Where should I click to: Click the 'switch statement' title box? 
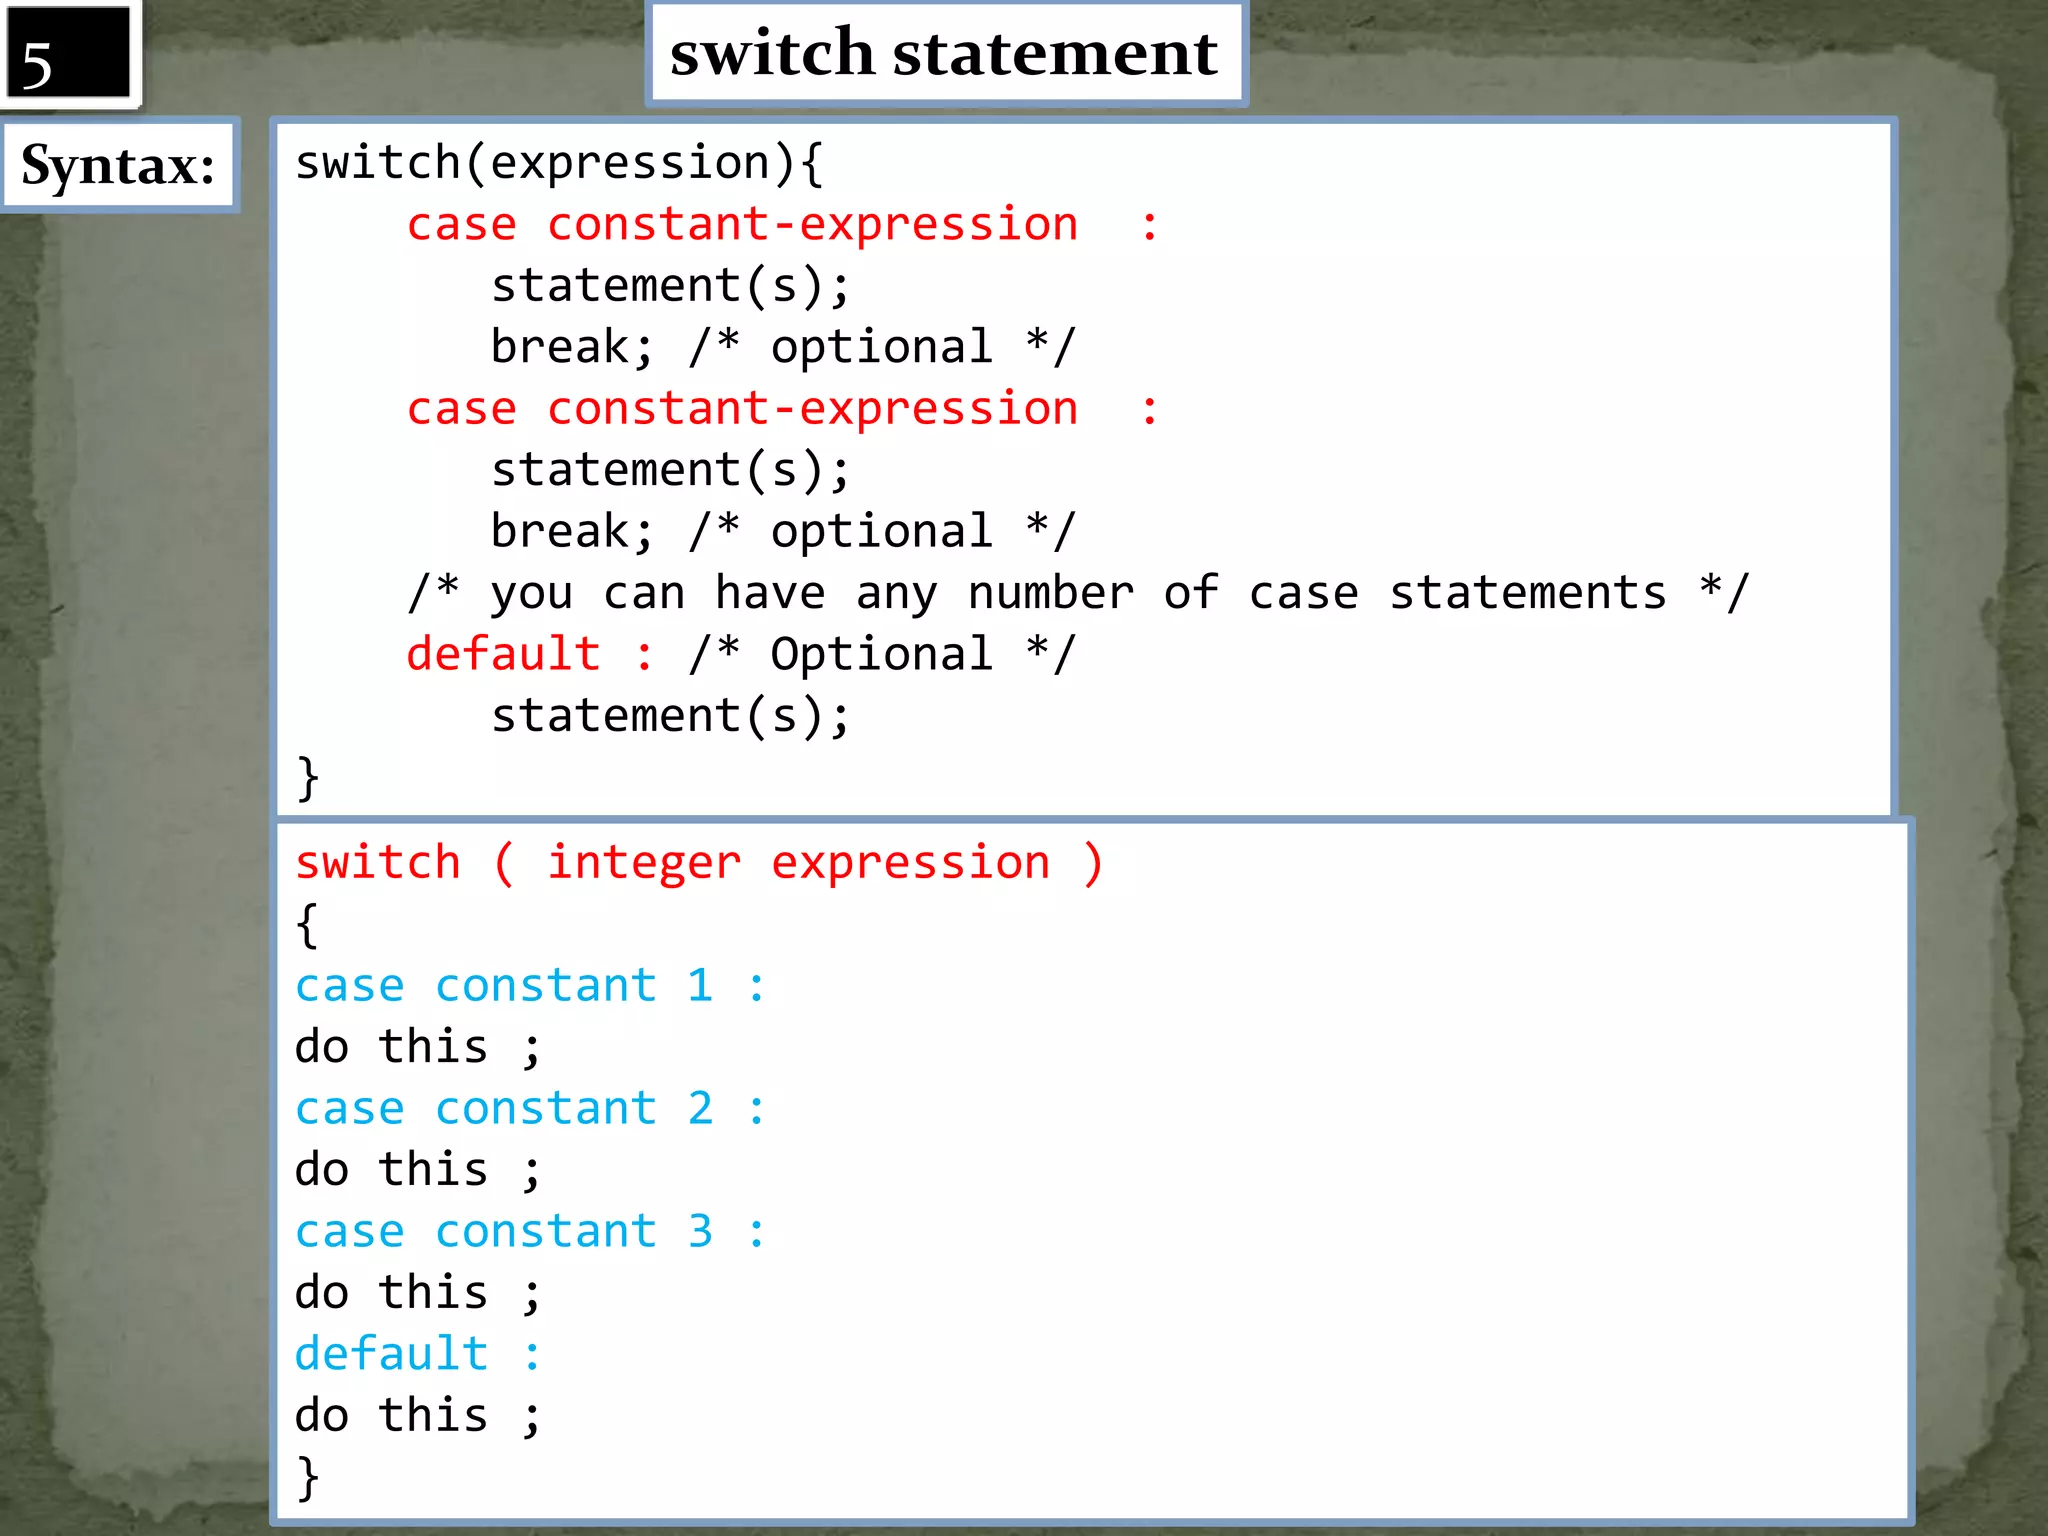pos(945,53)
